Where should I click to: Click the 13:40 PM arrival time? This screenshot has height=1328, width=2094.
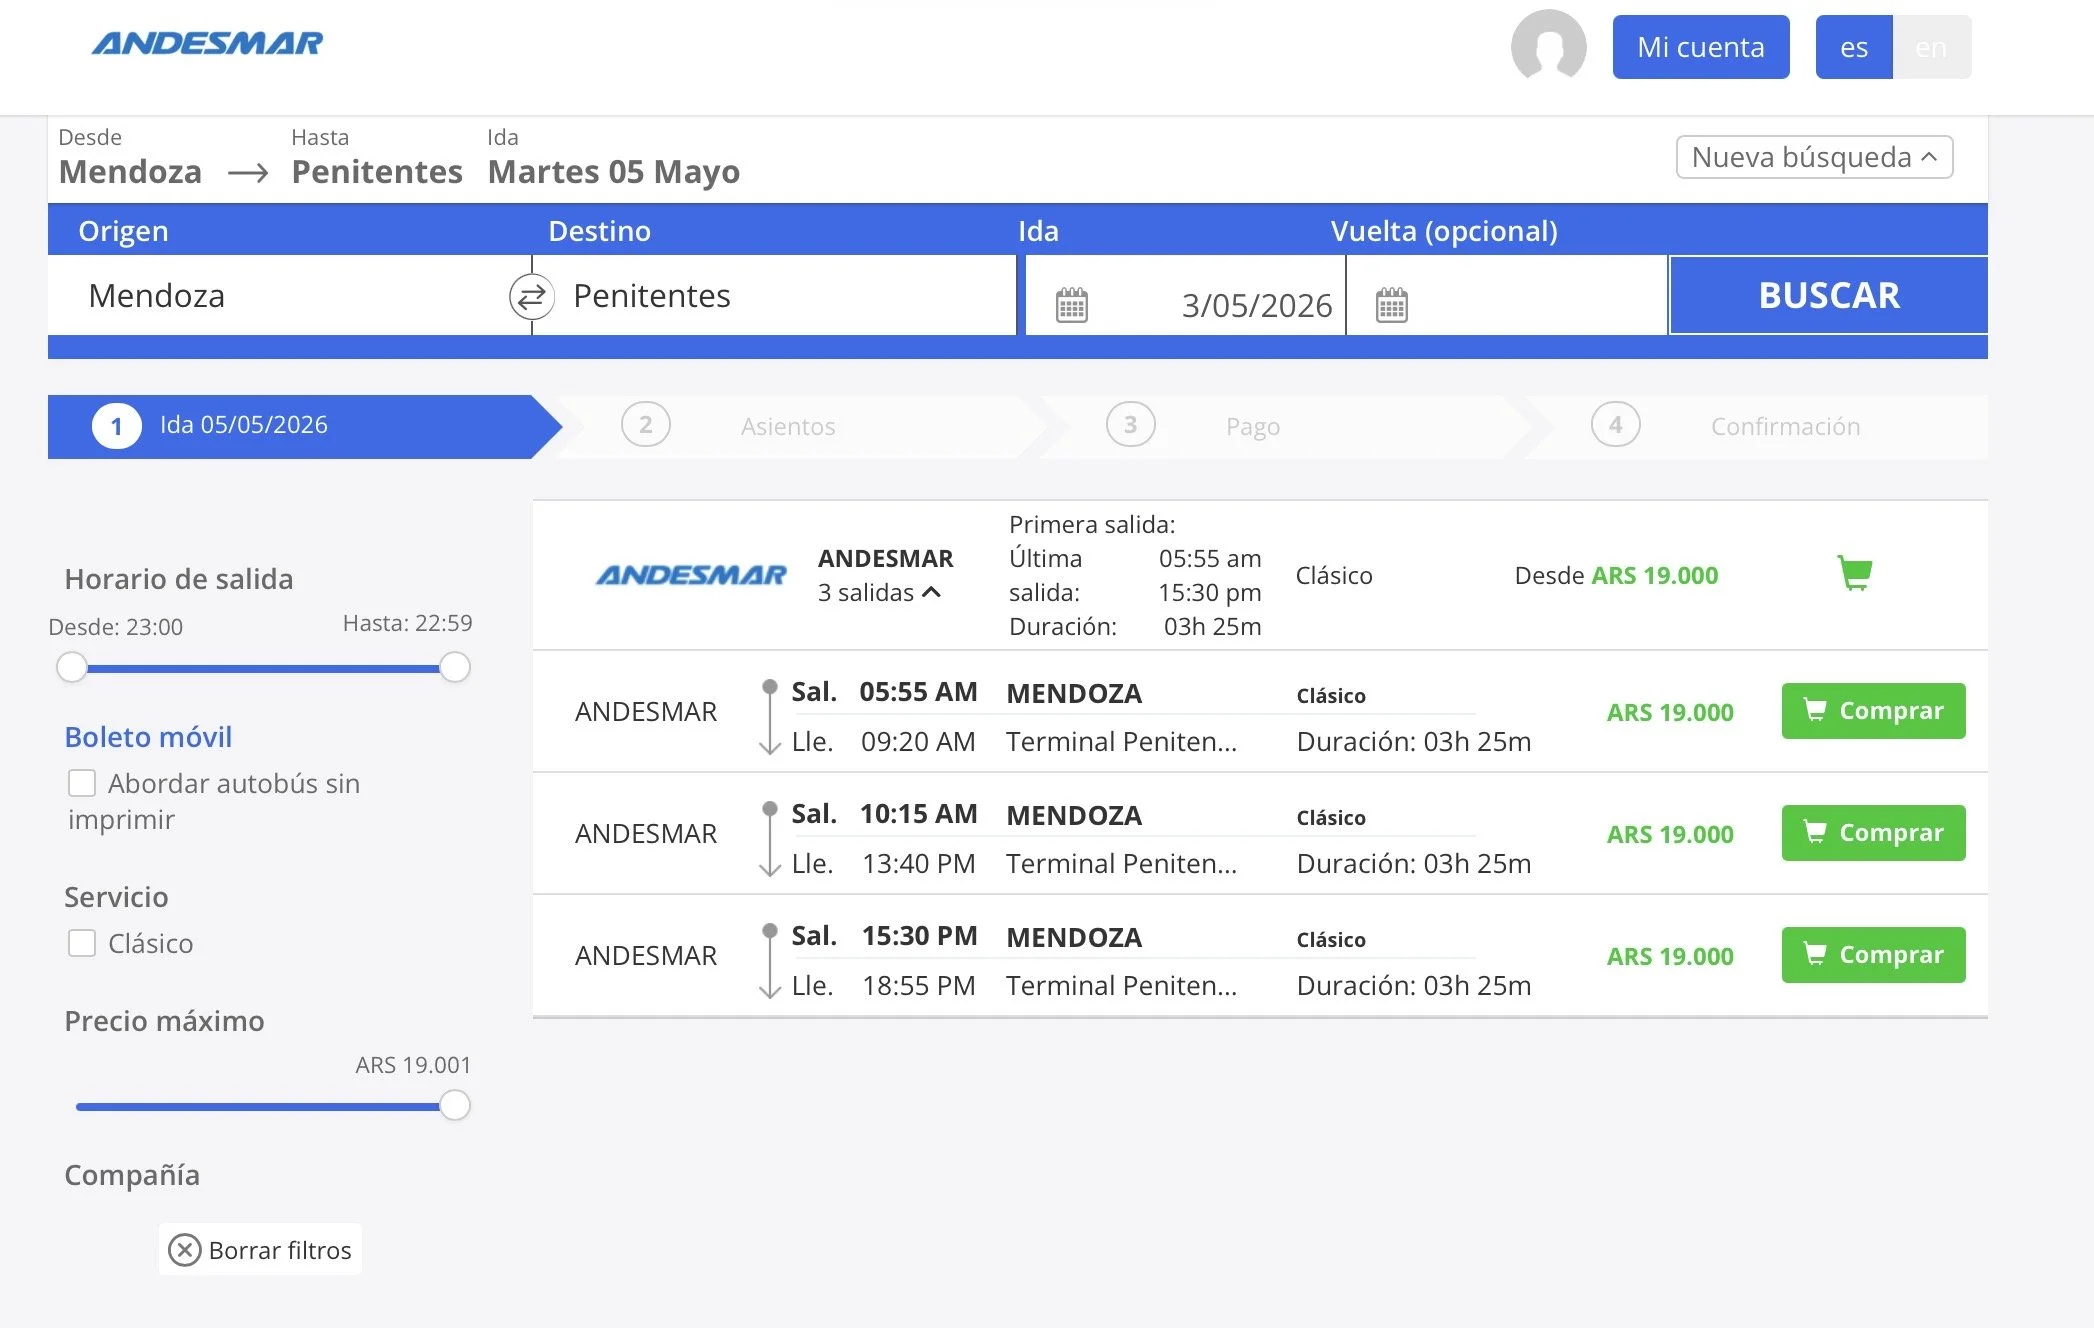(918, 863)
